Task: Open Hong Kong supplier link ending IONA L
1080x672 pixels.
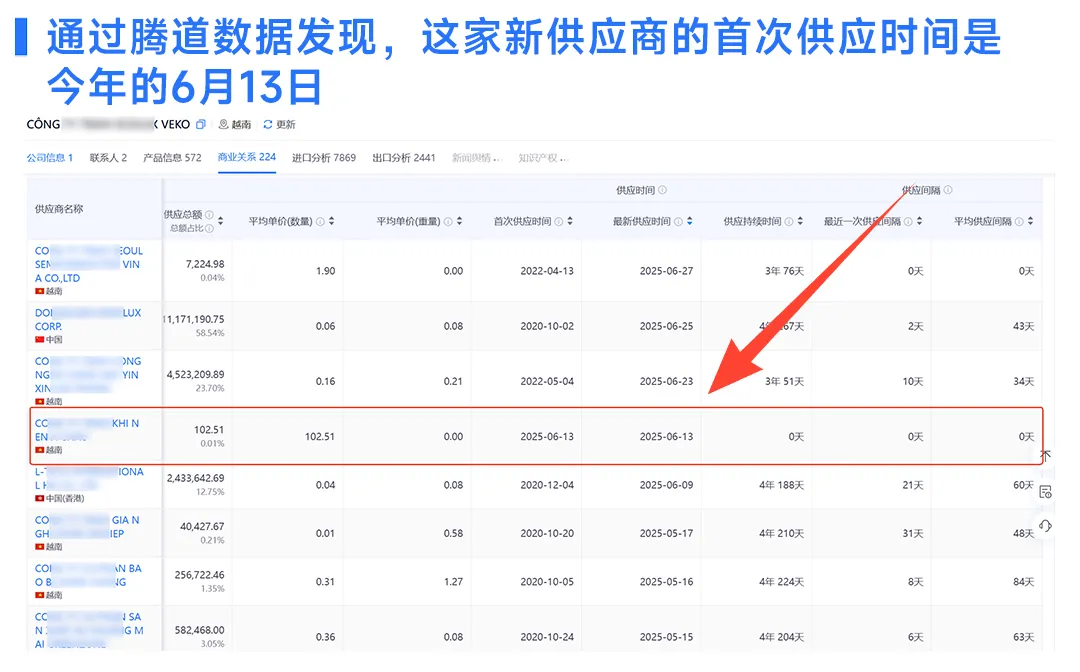Action: point(89,478)
